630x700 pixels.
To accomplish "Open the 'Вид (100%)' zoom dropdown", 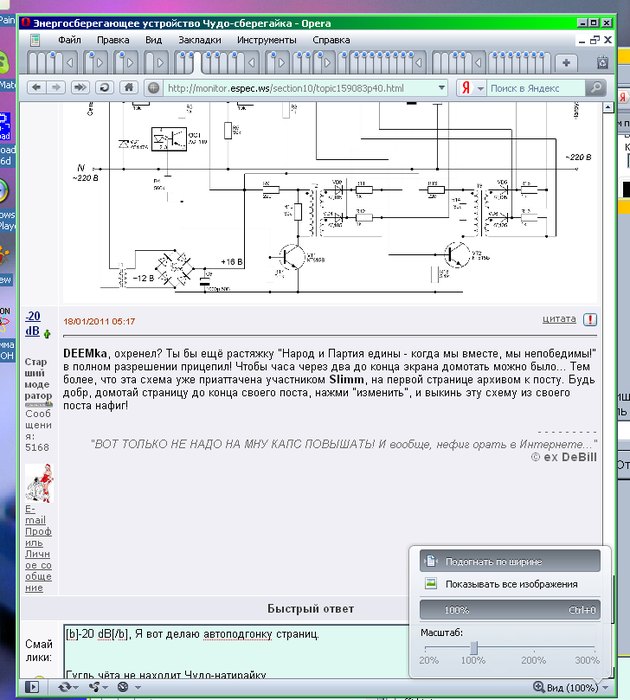I will [x=569, y=687].
